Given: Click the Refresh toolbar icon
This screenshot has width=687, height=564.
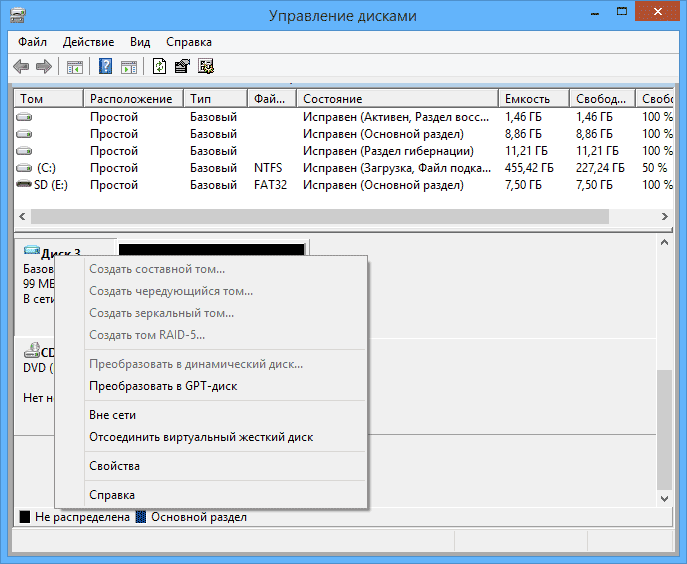Looking at the screenshot, I should (x=159, y=67).
